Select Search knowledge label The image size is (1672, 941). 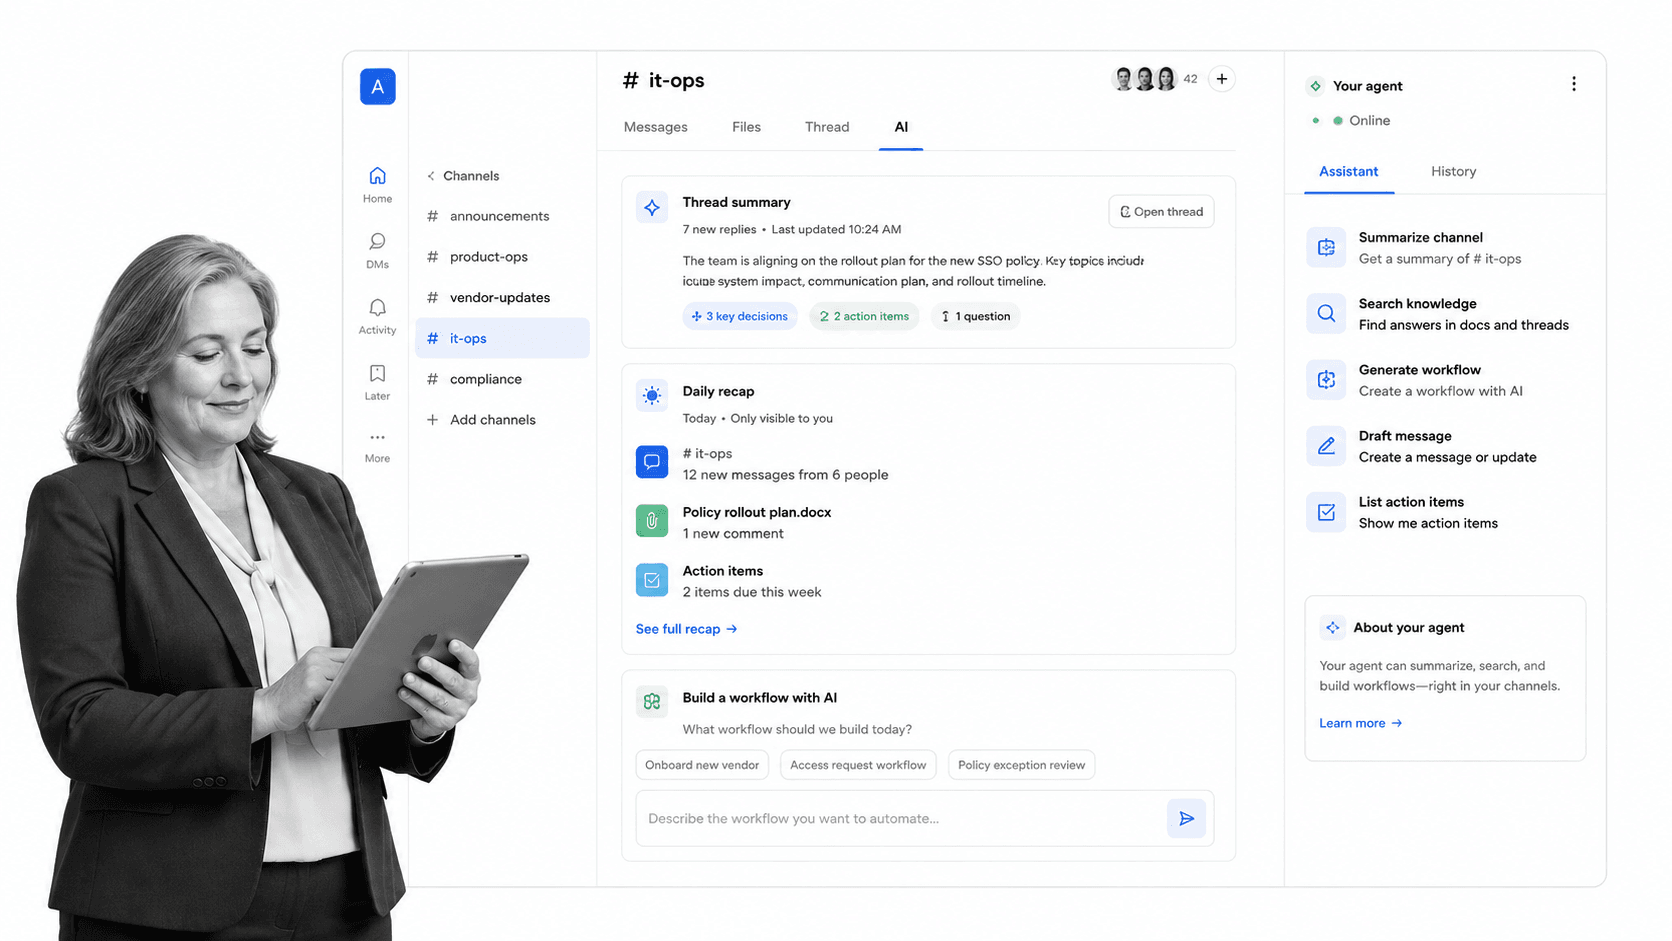pyautogui.click(x=1417, y=304)
